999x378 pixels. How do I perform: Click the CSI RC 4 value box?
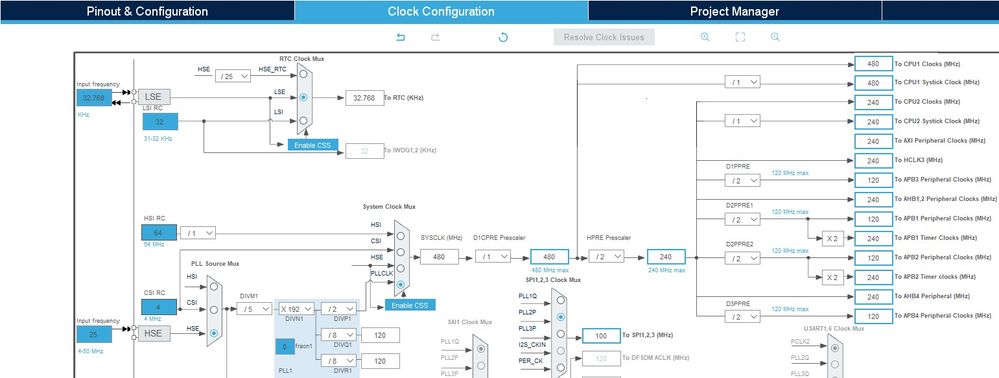(159, 307)
